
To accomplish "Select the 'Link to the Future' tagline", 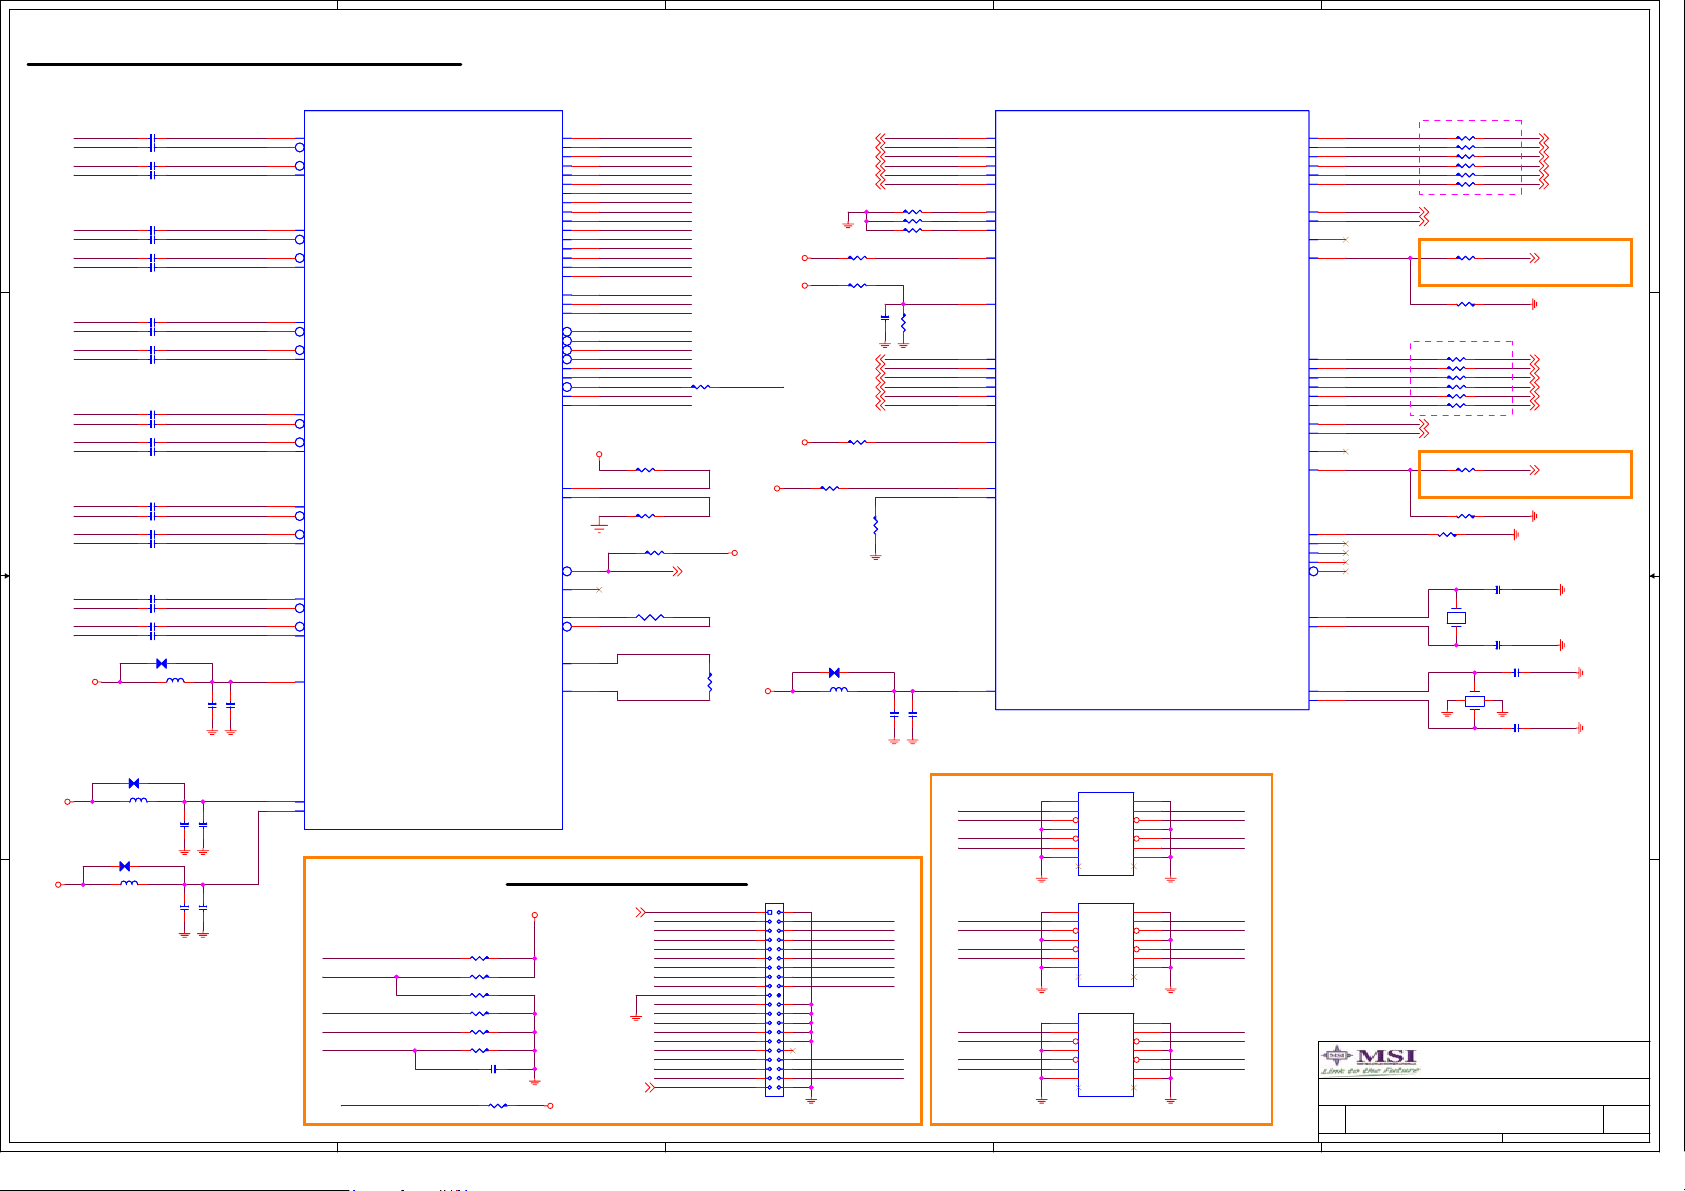I will tap(1370, 1071).
